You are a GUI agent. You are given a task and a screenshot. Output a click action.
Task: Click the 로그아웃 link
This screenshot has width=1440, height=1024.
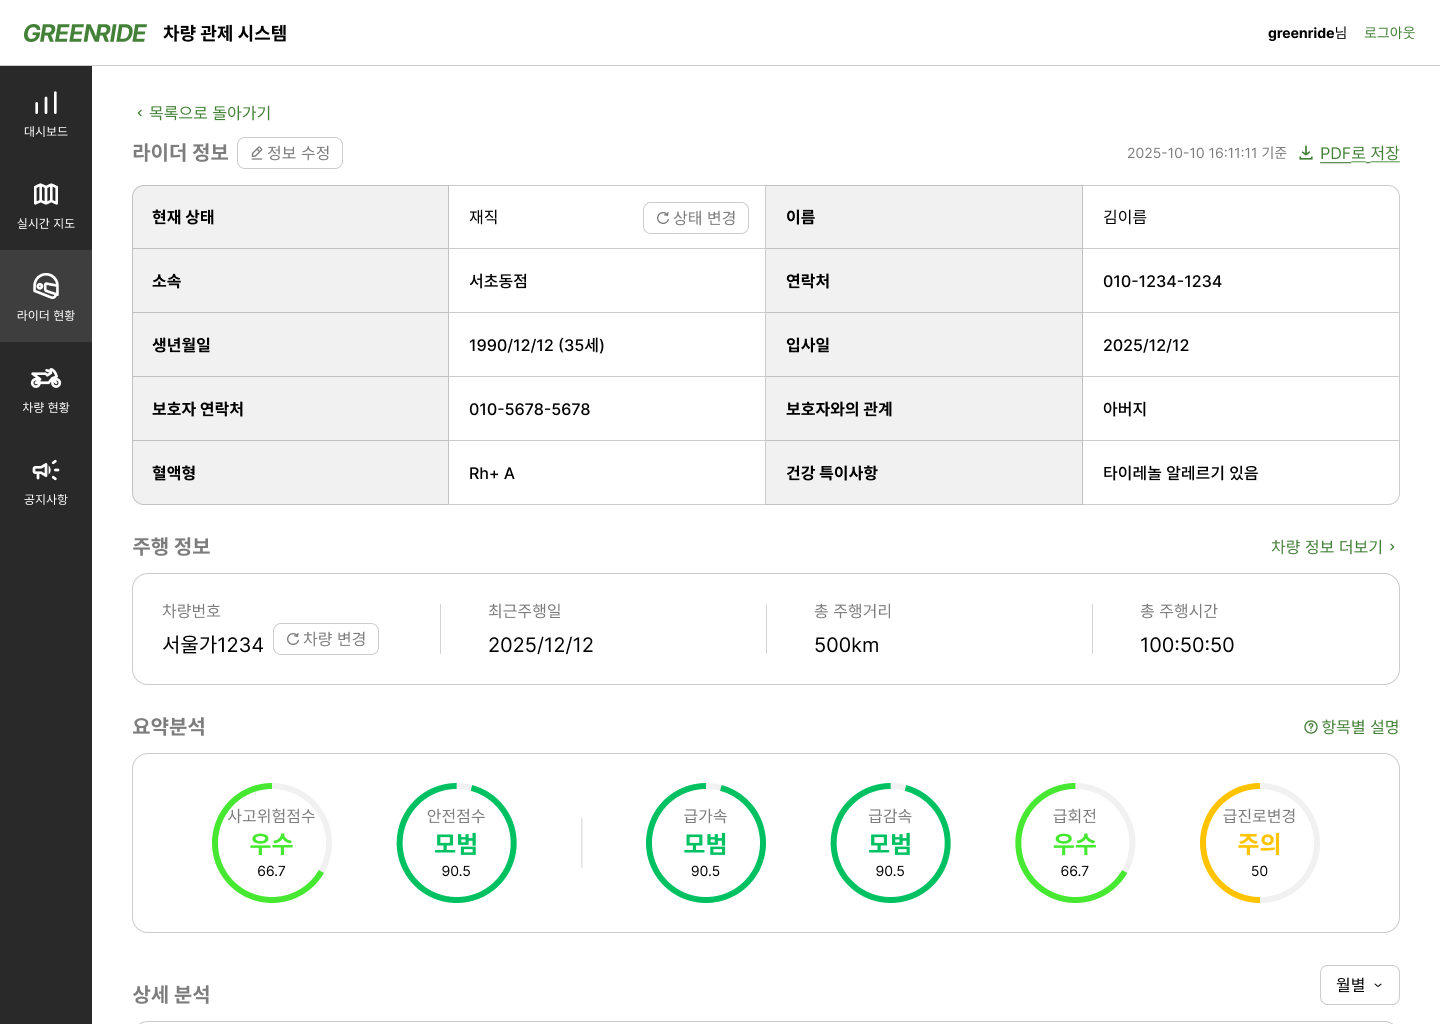click(1389, 33)
